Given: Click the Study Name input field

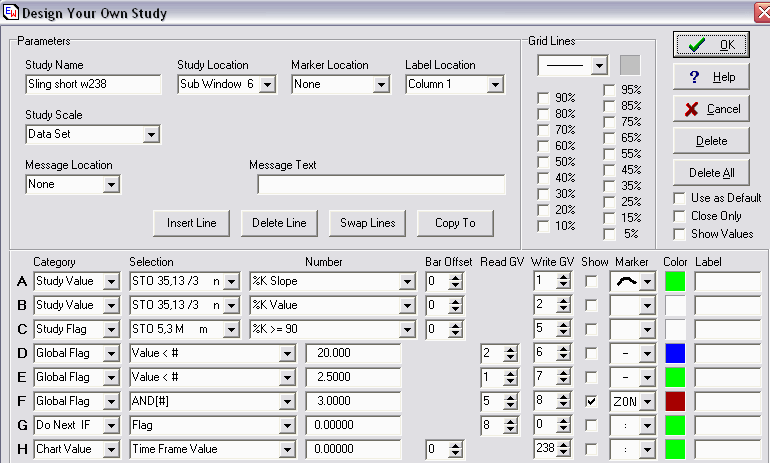Looking at the screenshot, I should pyautogui.click(x=93, y=84).
